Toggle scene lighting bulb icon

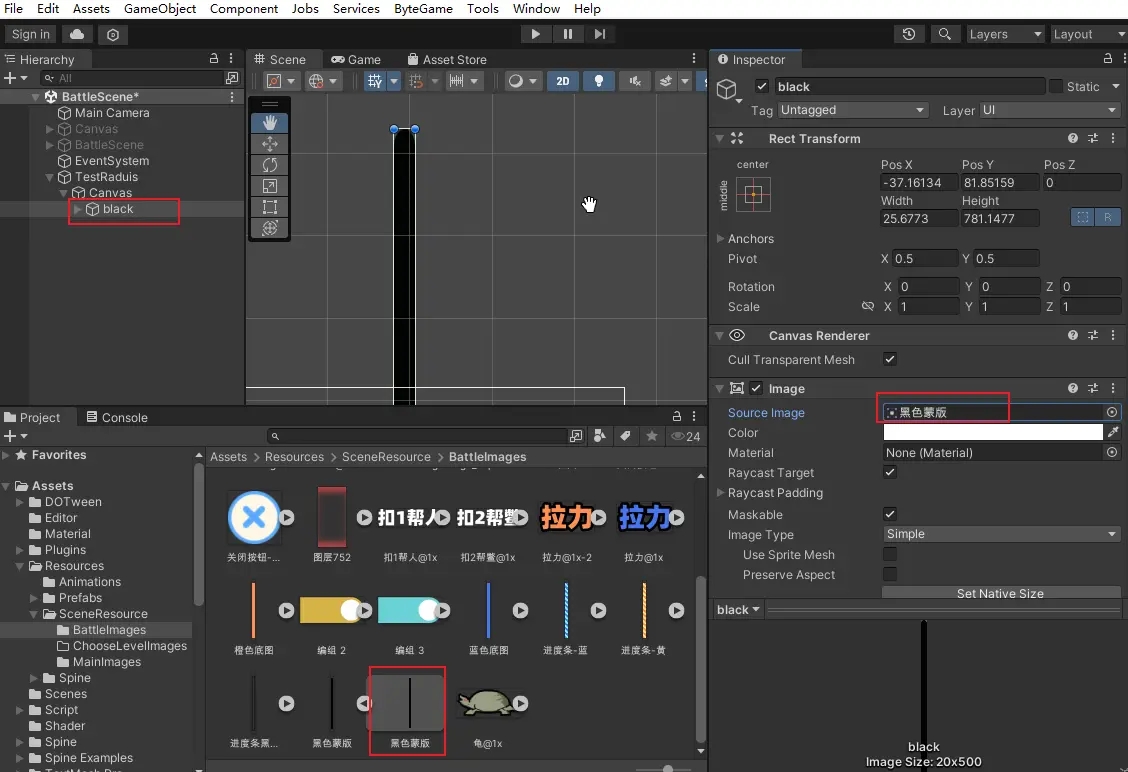598,81
